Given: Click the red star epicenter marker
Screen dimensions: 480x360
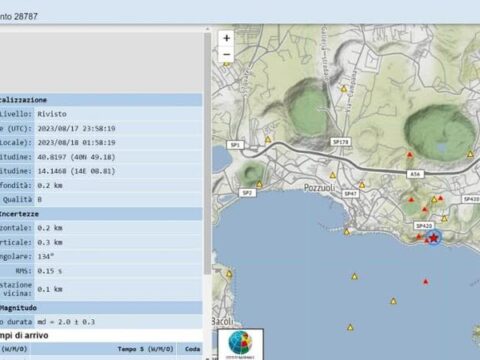Looking at the screenshot, I should click(433, 238).
